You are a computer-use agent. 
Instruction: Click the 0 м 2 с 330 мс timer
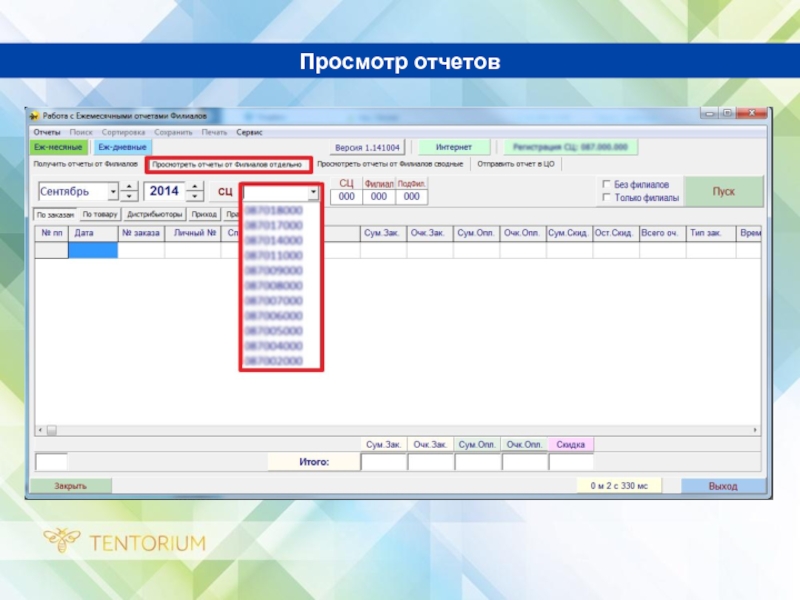619,486
